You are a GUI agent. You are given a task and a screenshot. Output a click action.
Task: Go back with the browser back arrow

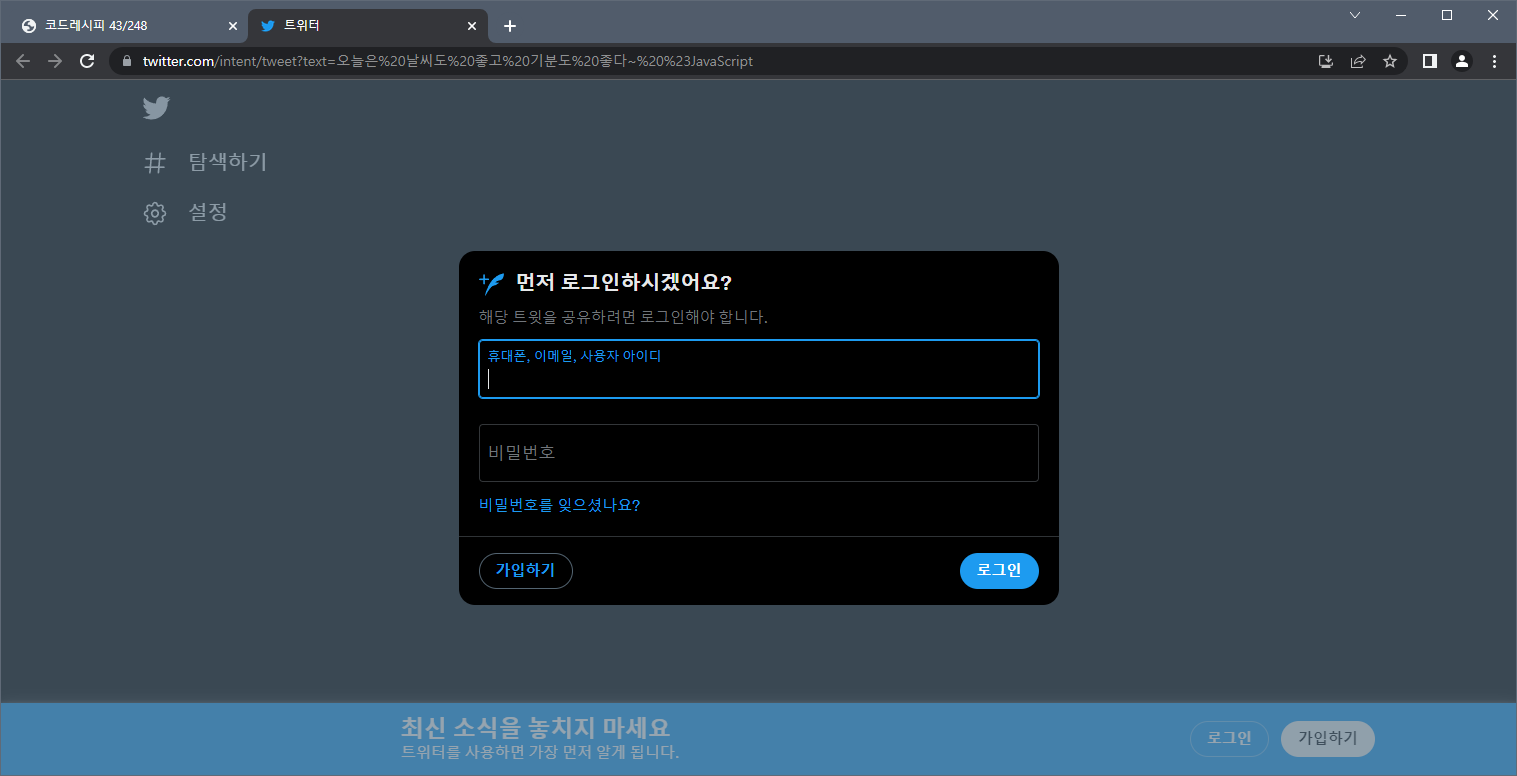(x=23, y=61)
